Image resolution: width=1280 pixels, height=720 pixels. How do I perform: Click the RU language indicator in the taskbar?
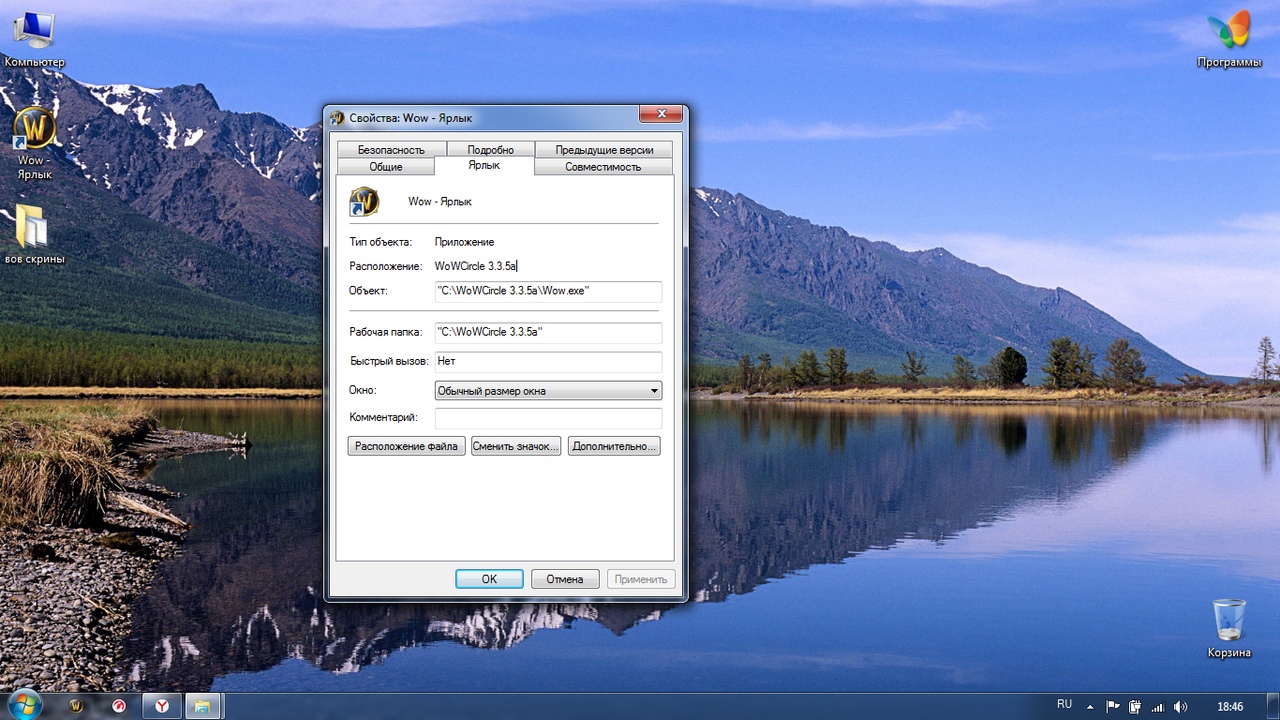(1065, 705)
